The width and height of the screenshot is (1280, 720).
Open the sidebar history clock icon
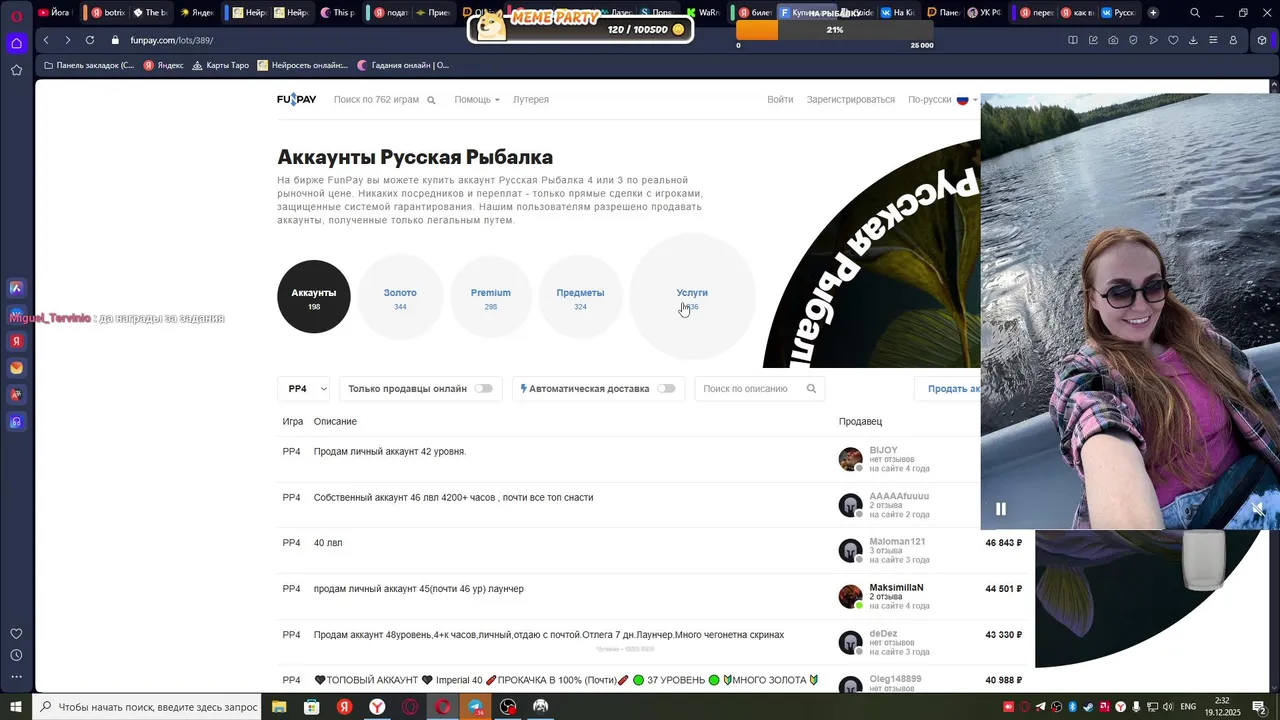pos(16,655)
